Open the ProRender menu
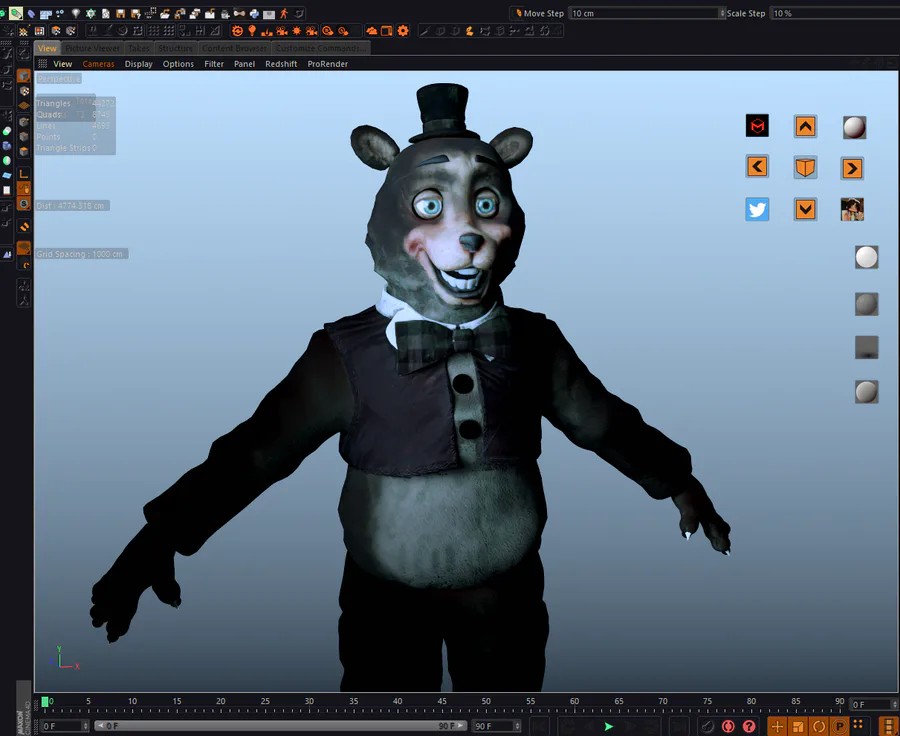The height and width of the screenshot is (736, 900). point(327,64)
